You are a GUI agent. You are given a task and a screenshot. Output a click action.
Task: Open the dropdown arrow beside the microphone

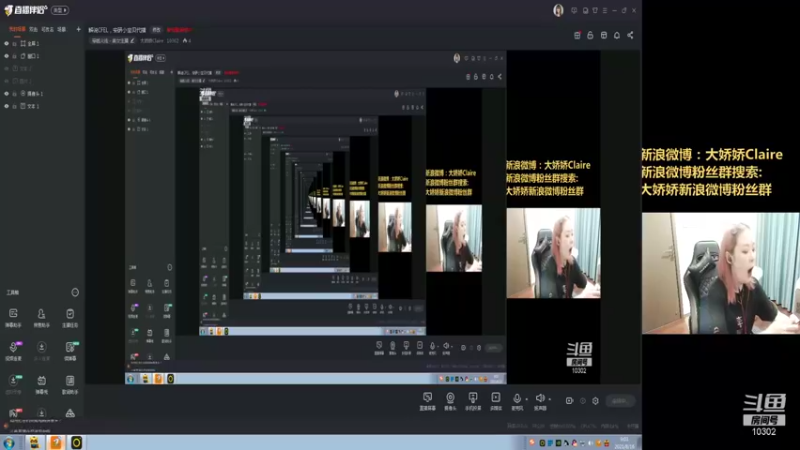(527, 399)
